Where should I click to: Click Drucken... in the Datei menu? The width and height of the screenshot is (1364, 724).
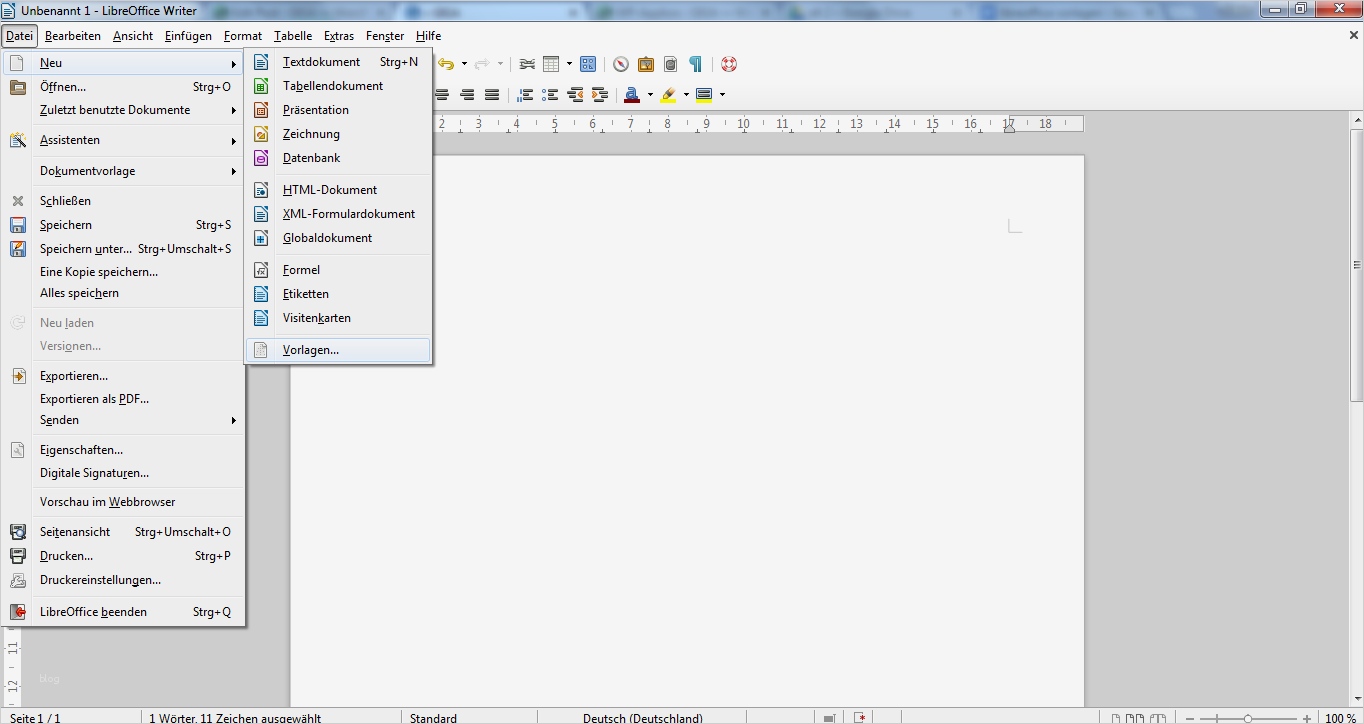123,556
